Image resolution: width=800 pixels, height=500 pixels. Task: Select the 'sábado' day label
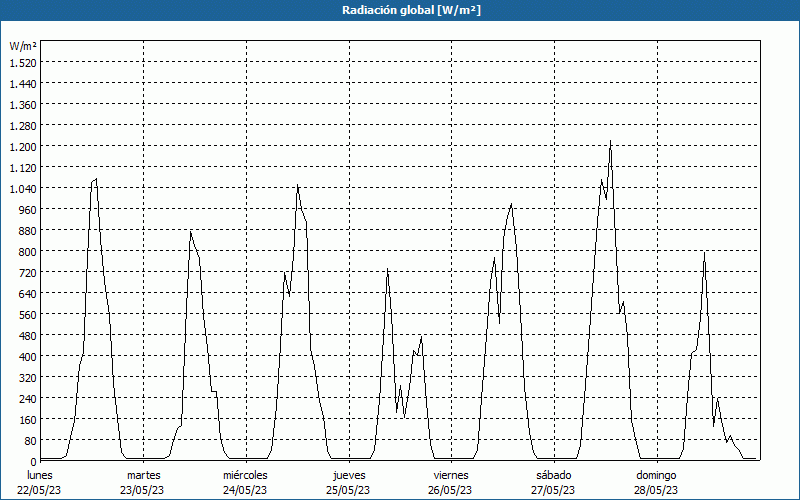pyautogui.click(x=554, y=475)
